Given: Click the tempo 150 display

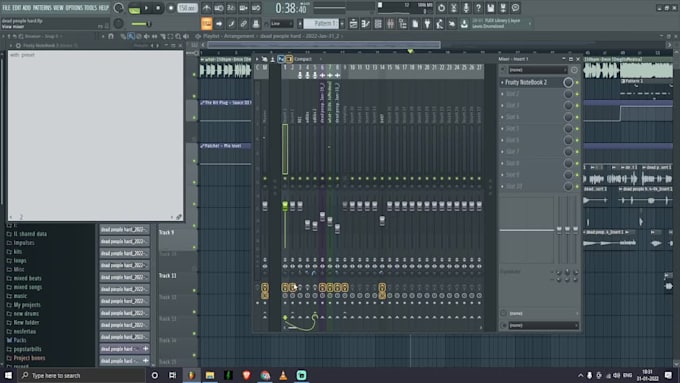Looking at the screenshot, I should point(187,8).
